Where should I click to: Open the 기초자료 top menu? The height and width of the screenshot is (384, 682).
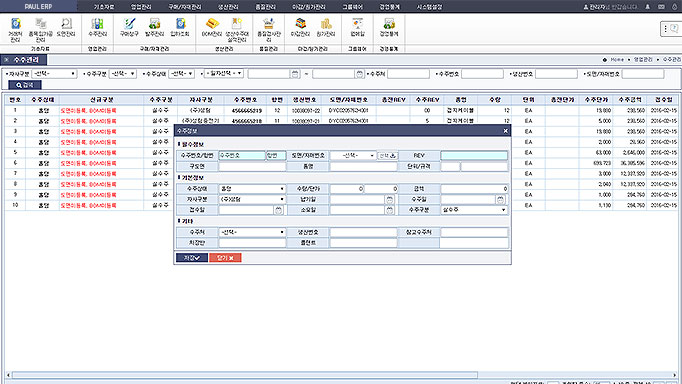pos(104,7)
